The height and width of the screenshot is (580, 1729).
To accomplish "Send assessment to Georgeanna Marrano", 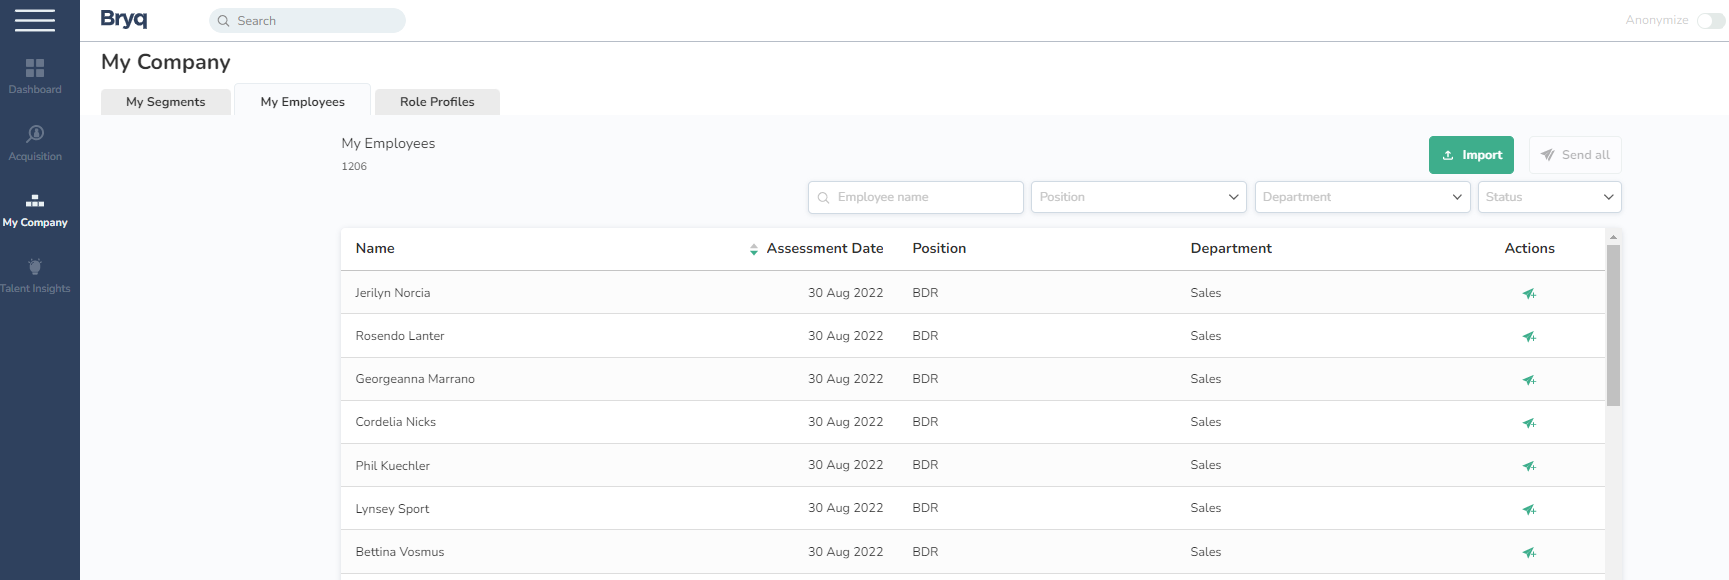I will (1528, 380).
